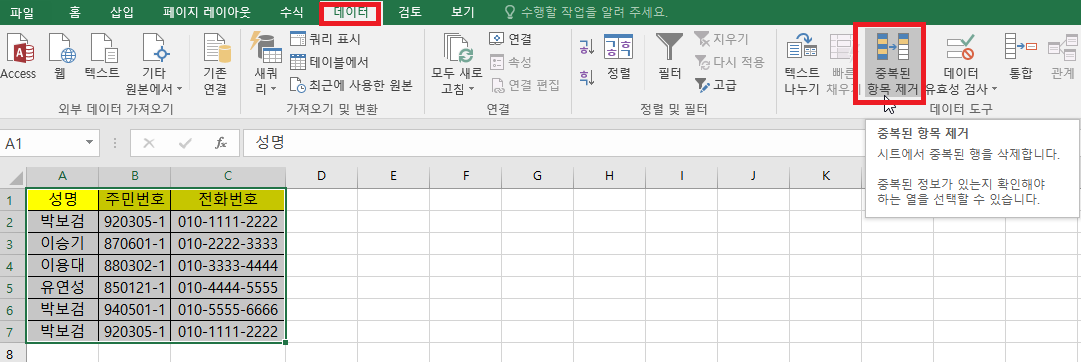
Task: Click the 속성 button
Action: pyautogui.click(x=511, y=62)
